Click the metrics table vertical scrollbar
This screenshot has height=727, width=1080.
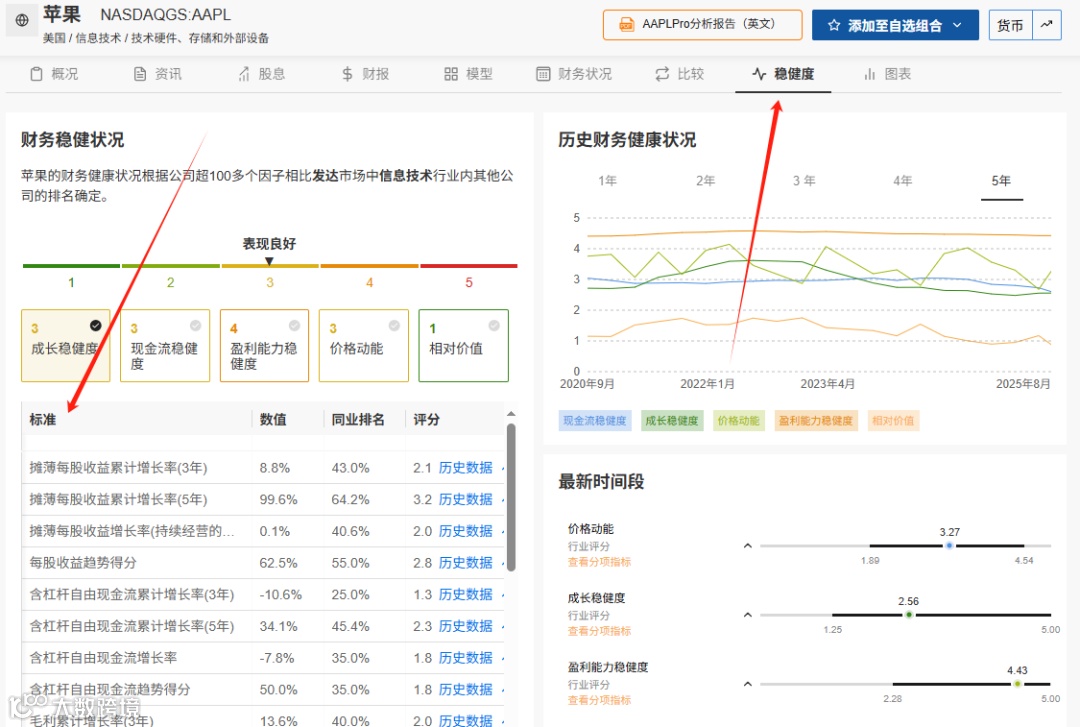(x=511, y=496)
